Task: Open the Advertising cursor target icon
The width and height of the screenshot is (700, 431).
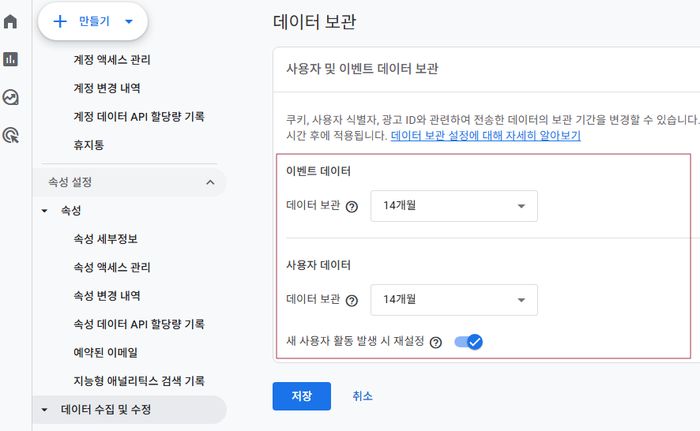Action: [x=11, y=135]
